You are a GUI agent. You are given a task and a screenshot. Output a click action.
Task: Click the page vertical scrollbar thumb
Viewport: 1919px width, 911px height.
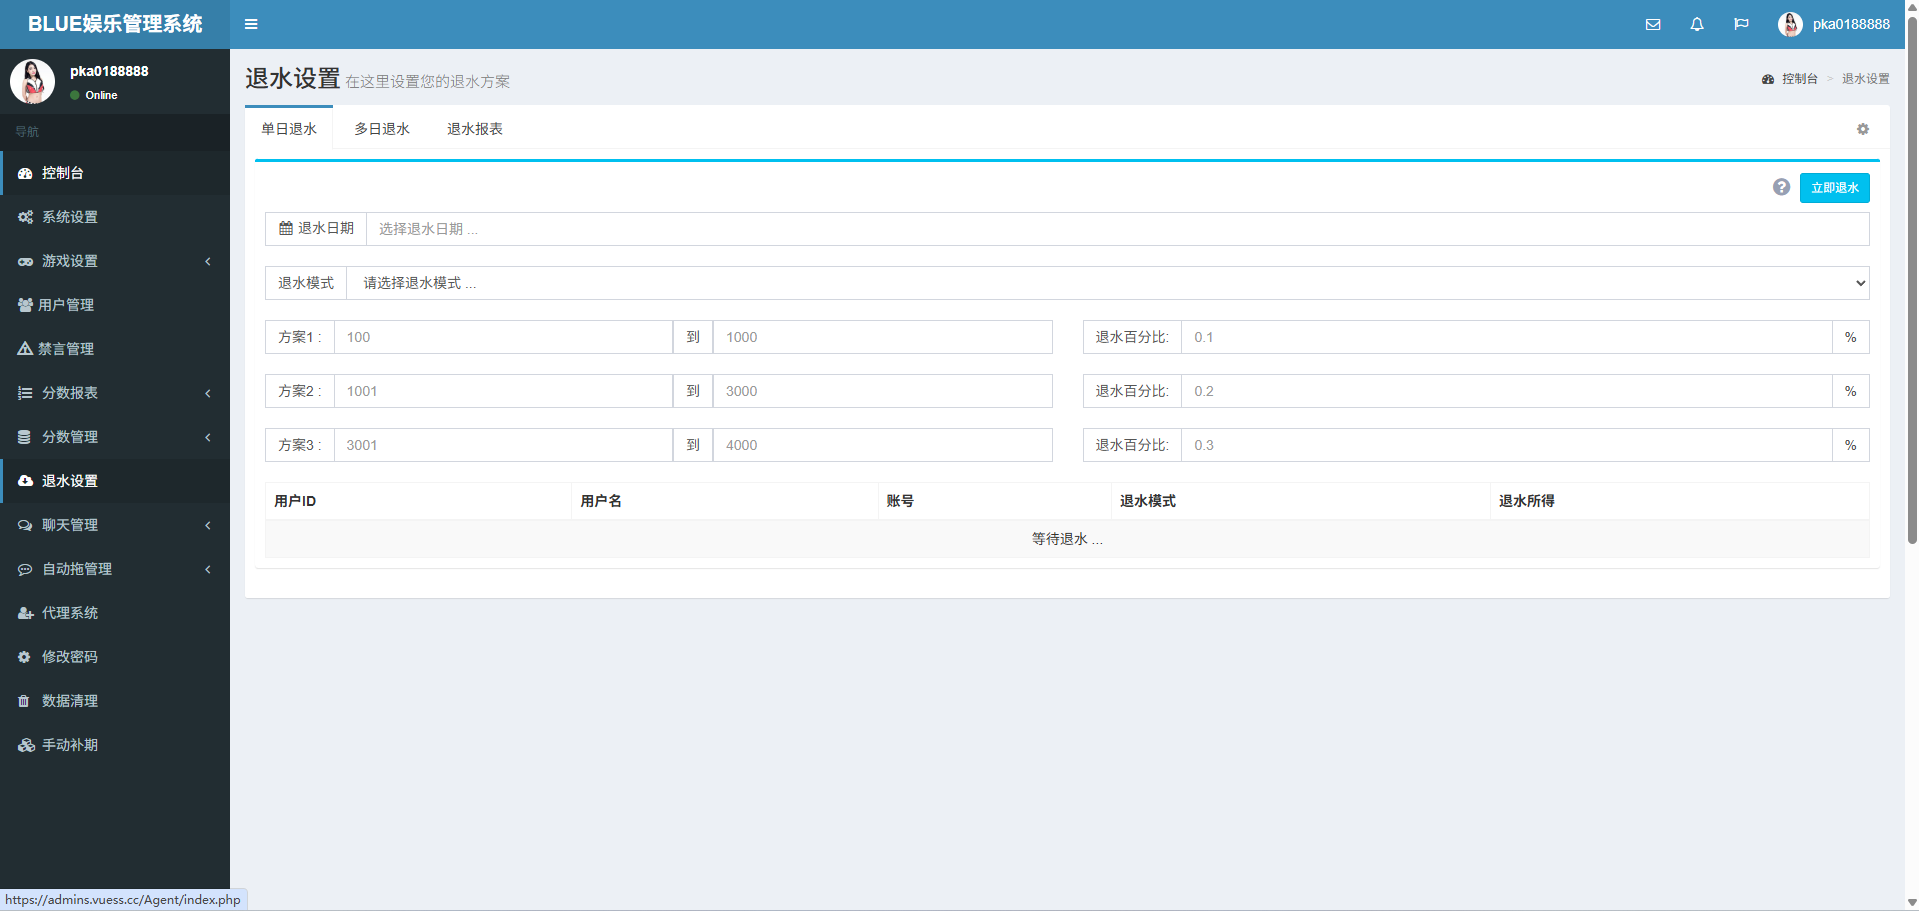pyautogui.click(x=1912, y=280)
